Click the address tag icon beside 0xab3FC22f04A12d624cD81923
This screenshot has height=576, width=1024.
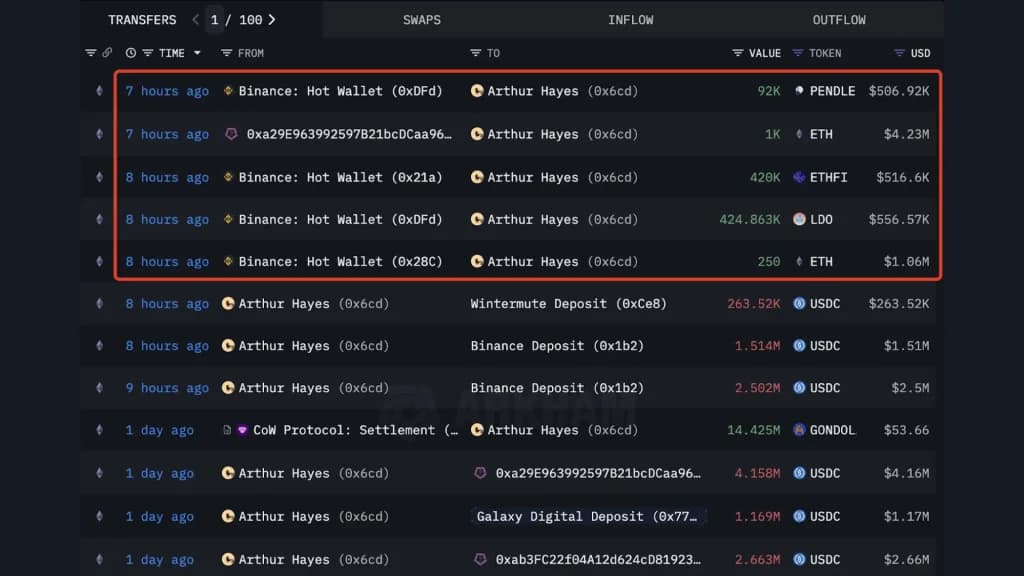[x=480, y=560]
